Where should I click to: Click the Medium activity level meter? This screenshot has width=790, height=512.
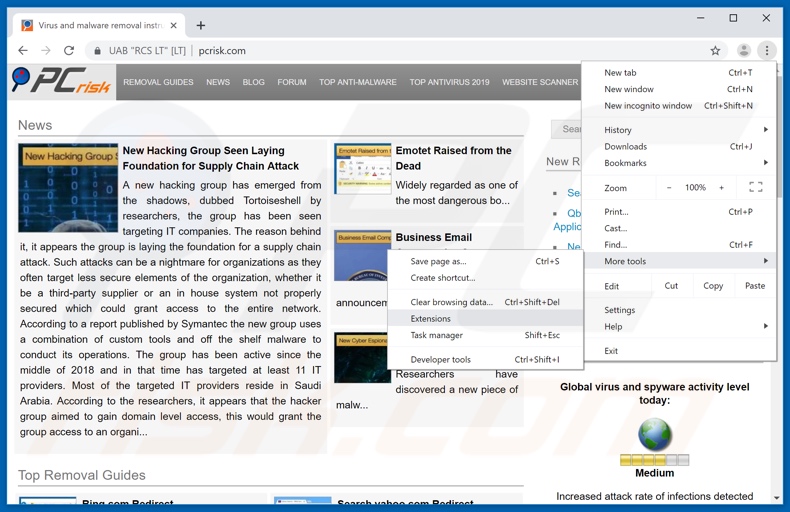(x=654, y=460)
